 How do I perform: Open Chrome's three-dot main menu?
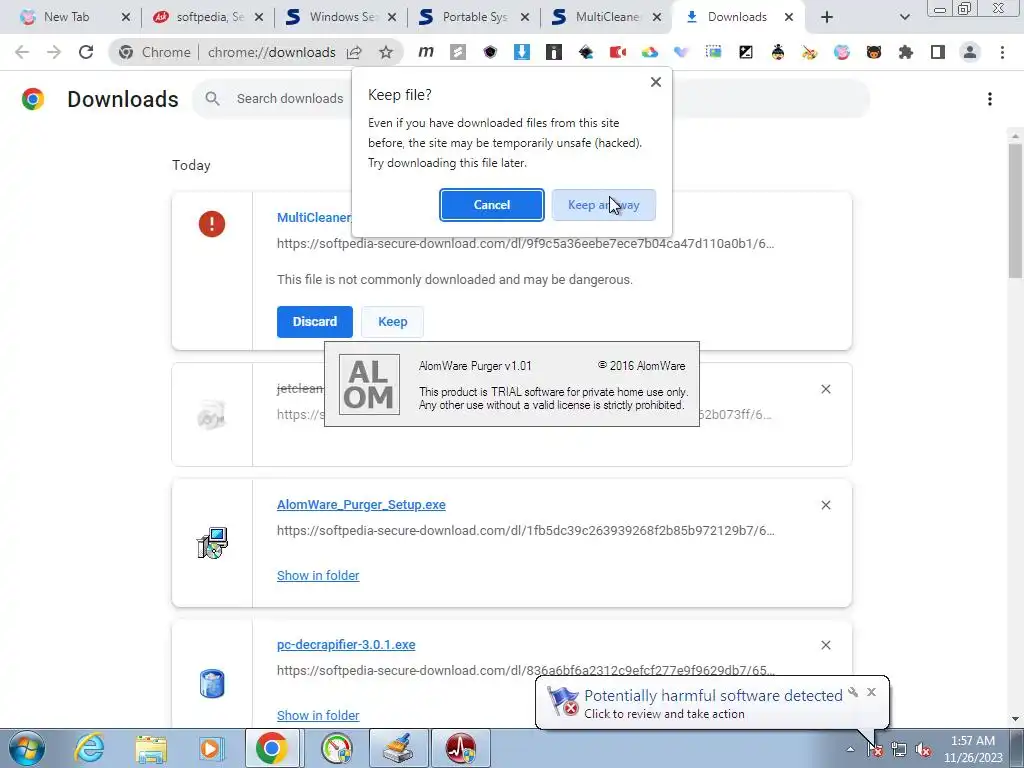[1002, 52]
